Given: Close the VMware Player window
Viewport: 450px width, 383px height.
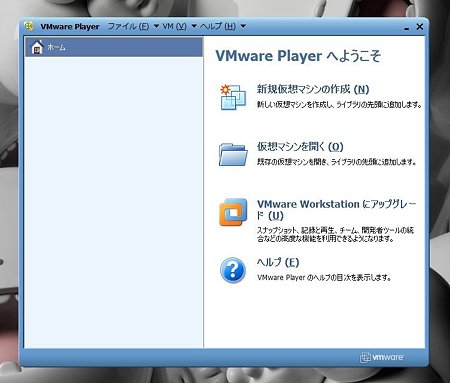Looking at the screenshot, I should (420, 27).
